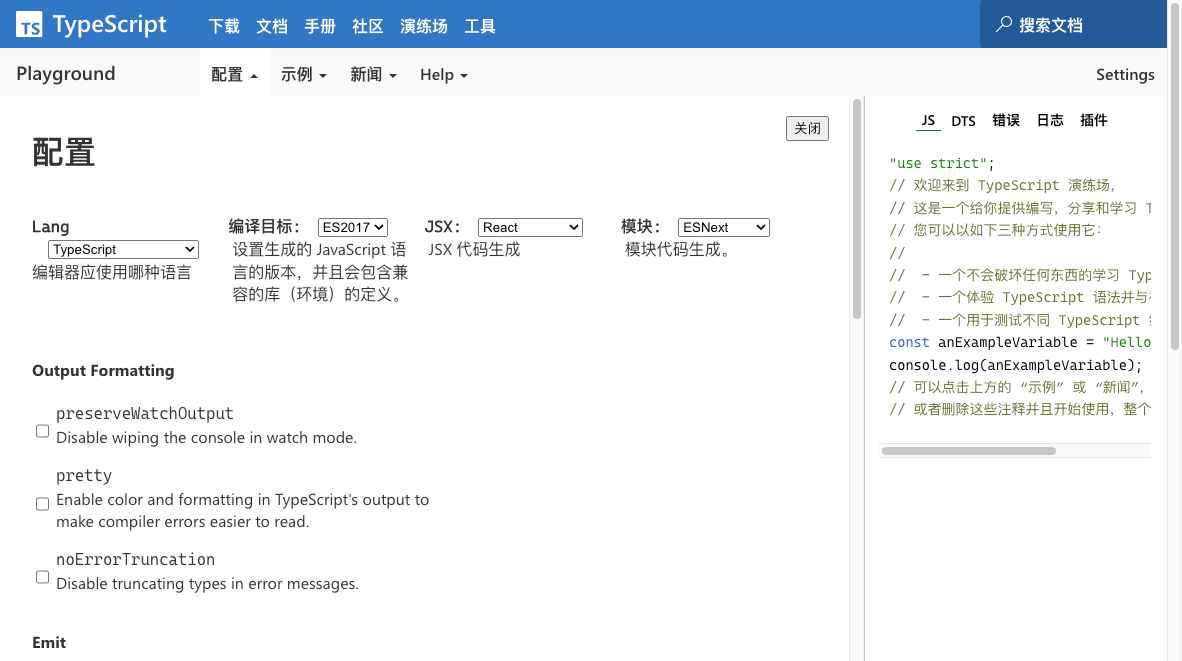Collapse the 配置 menu
Viewport: 1182px width, 661px height.
point(235,75)
